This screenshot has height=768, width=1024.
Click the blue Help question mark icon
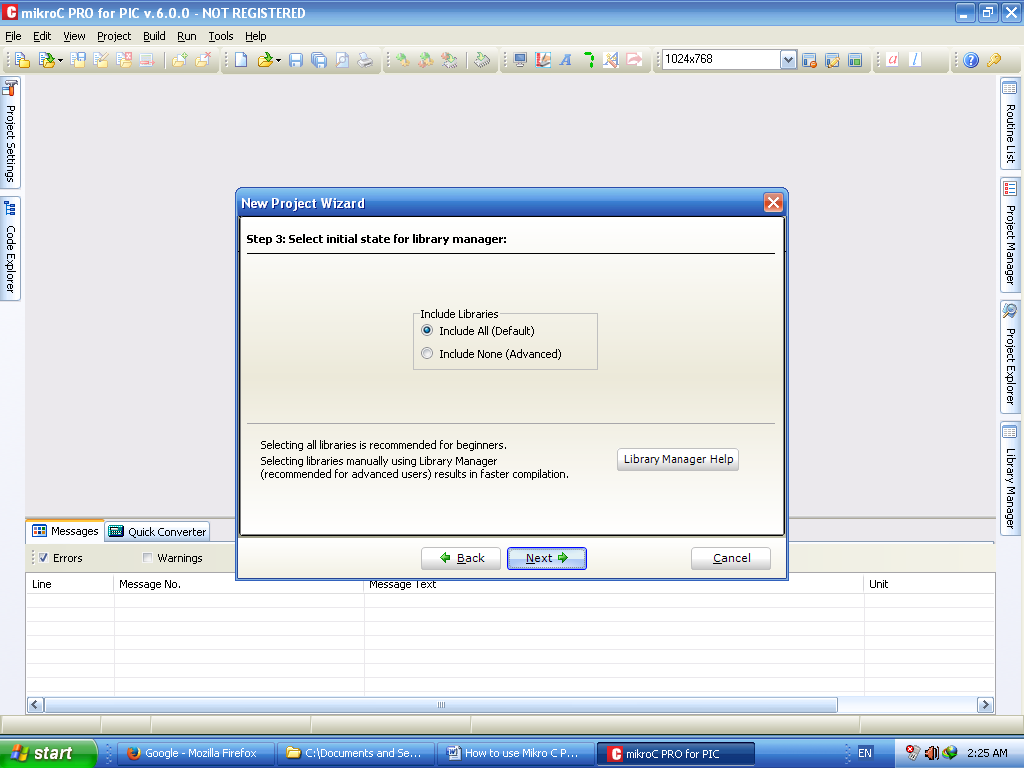click(x=971, y=60)
